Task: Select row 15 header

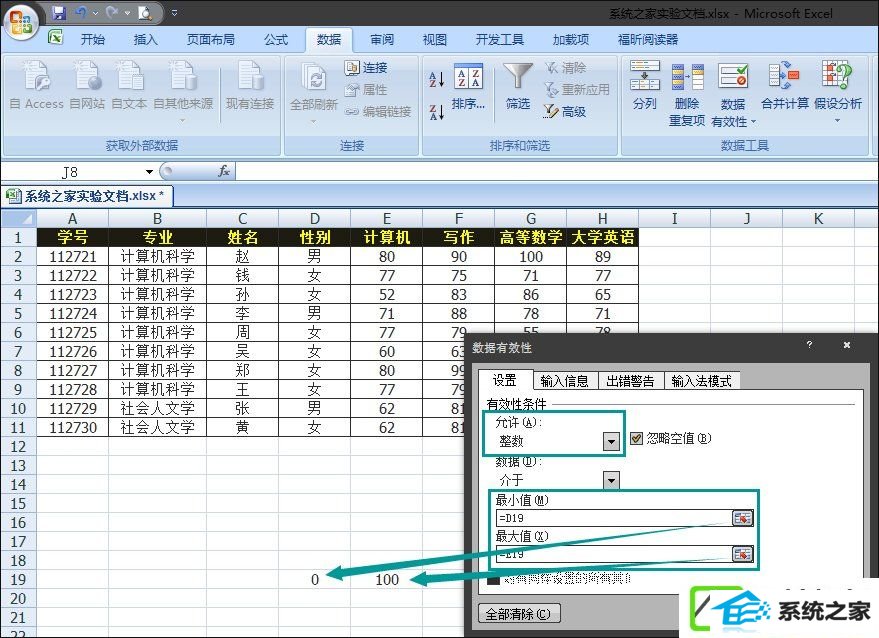Action: tap(18, 503)
